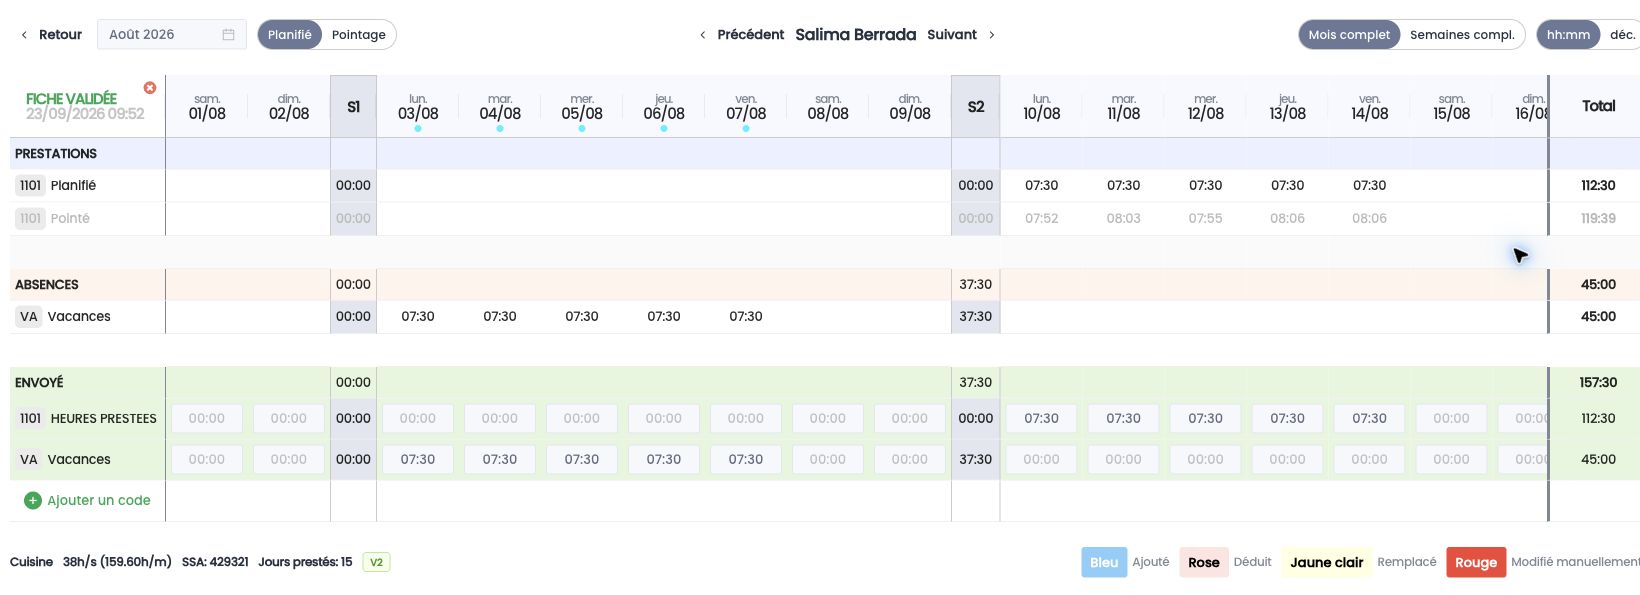This screenshot has width=1640, height=595.
Task: Edit HEURES PRESTEES input for sam. 01/08
Action: (x=207, y=418)
